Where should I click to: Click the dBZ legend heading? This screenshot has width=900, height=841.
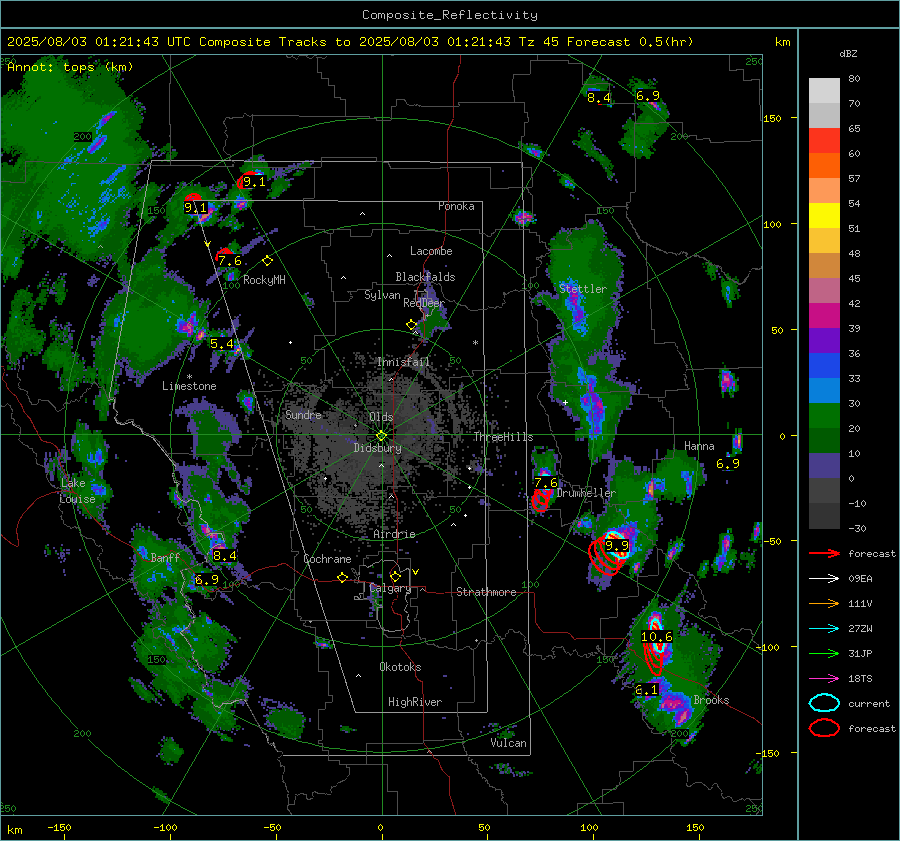[x=848, y=54]
